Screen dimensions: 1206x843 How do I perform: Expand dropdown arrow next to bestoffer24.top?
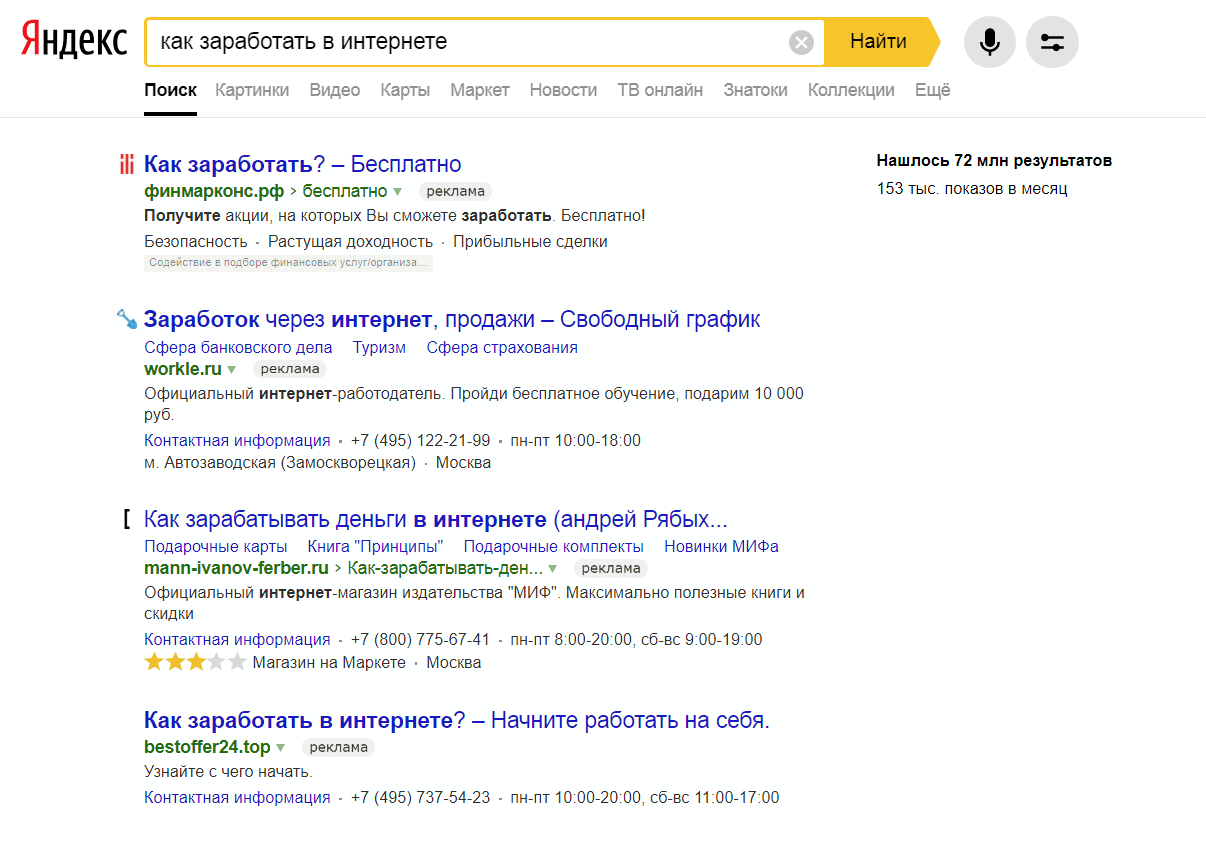click(x=281, y=747)
